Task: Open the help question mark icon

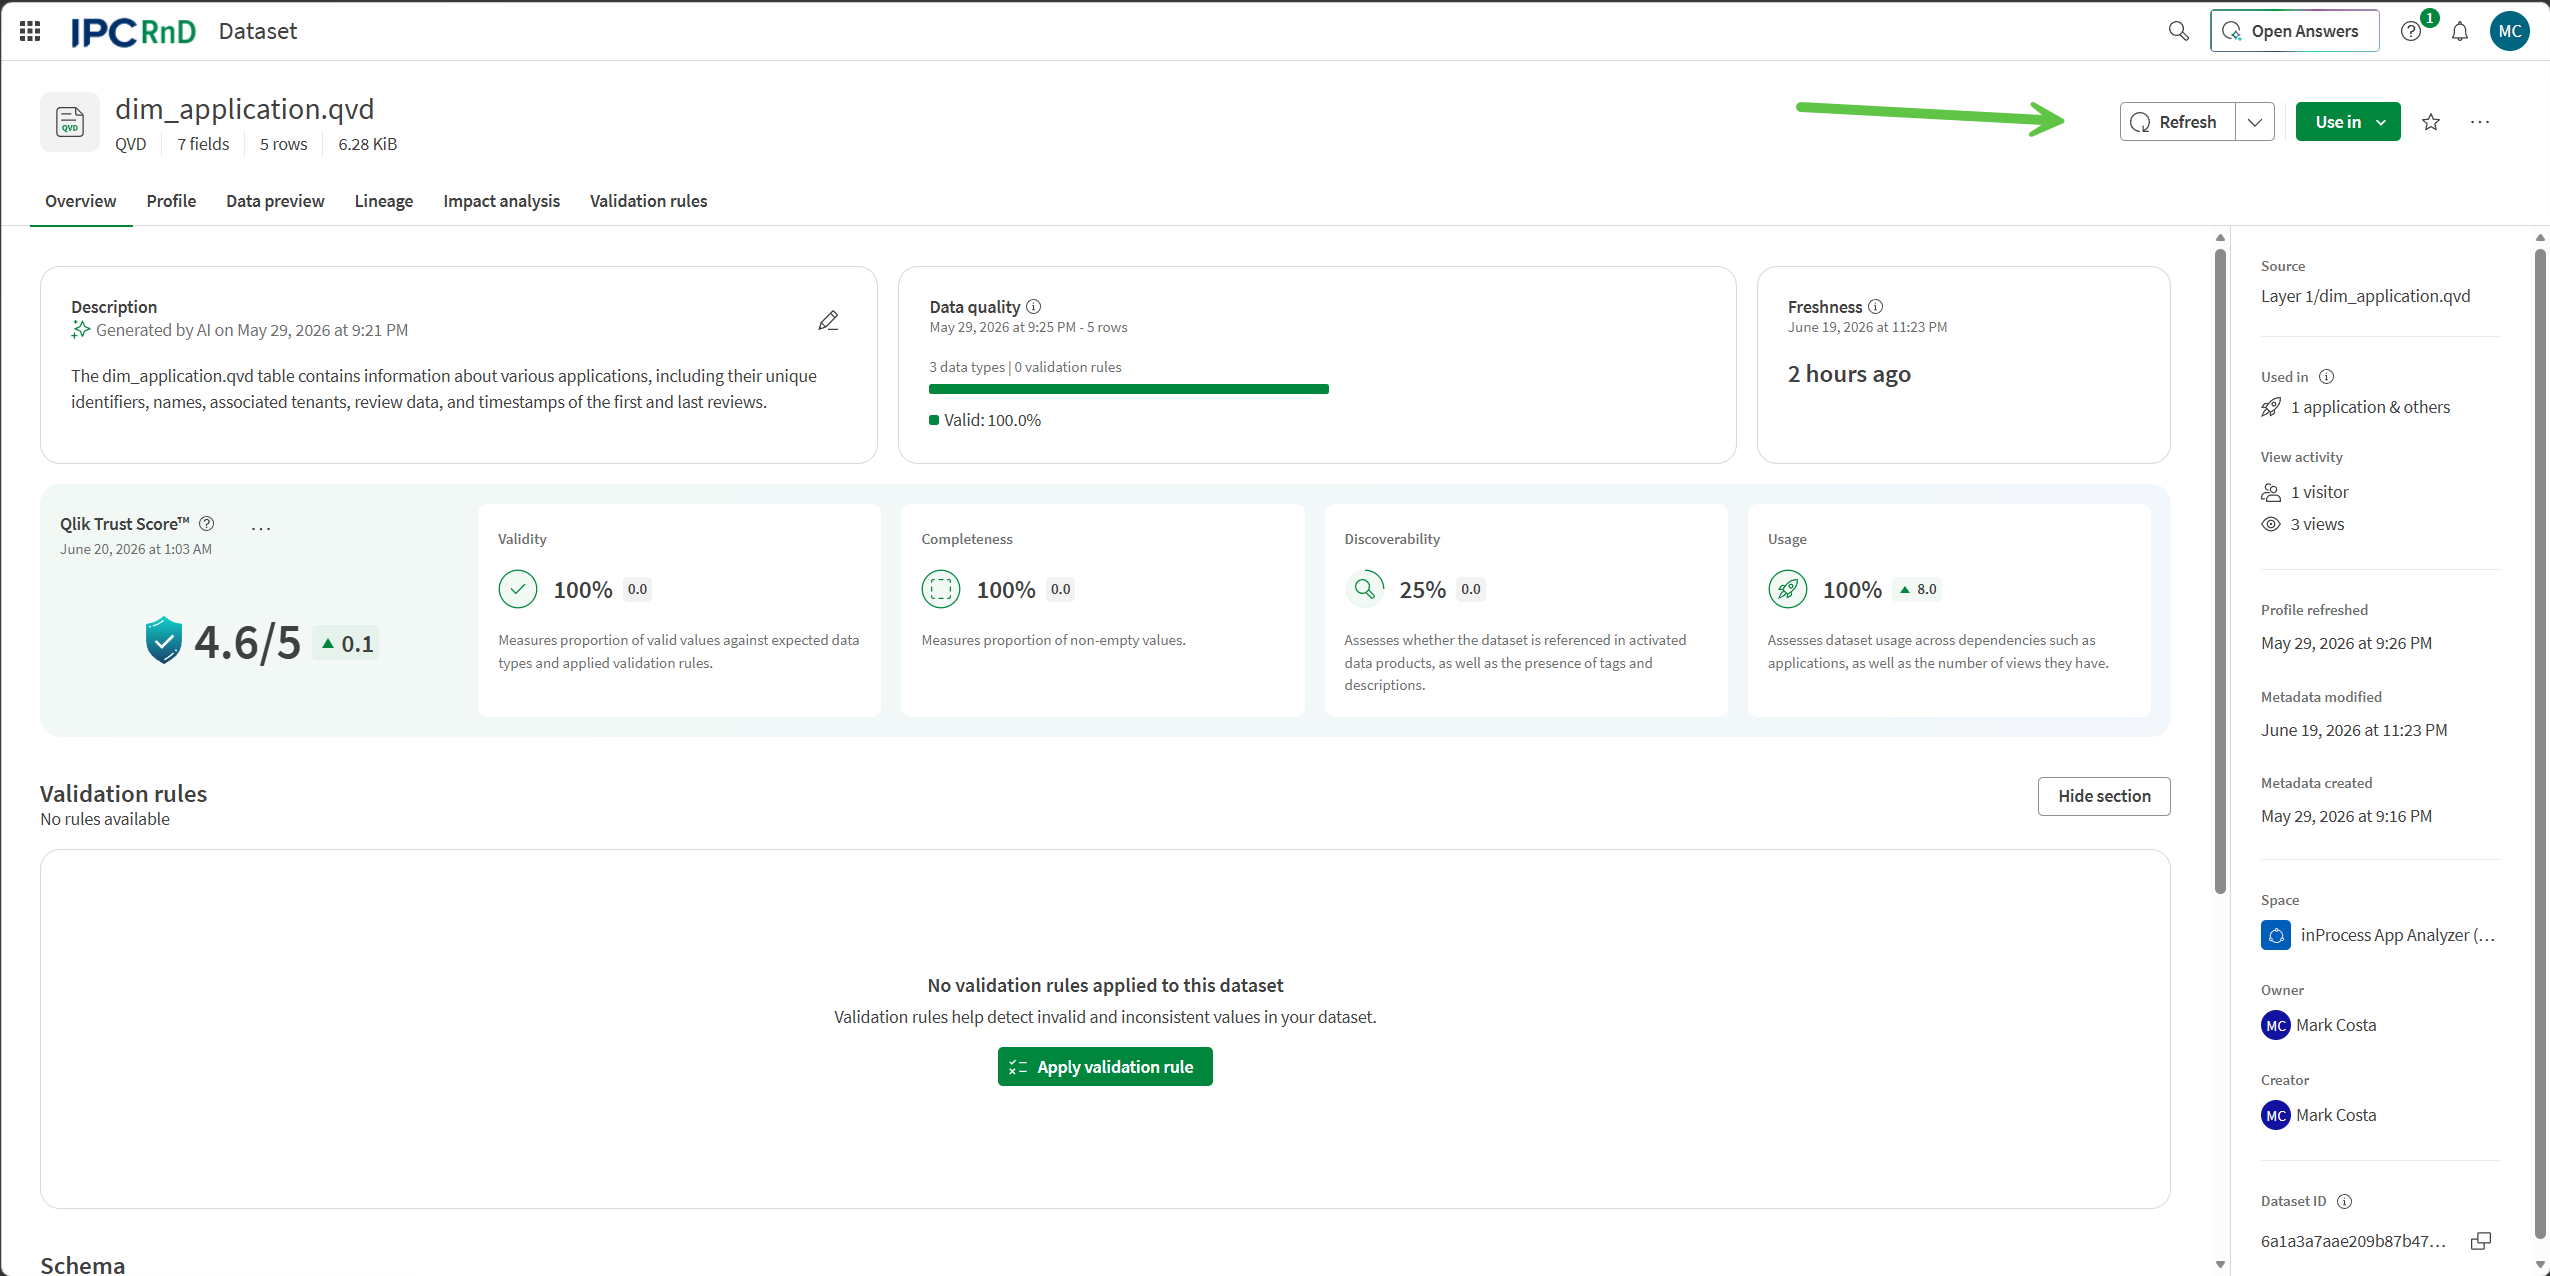Action: coord(2411,31)
